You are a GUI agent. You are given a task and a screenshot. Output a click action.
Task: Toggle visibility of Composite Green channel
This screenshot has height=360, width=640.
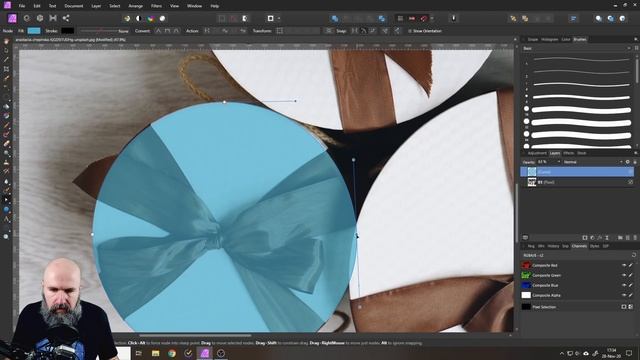624,275
